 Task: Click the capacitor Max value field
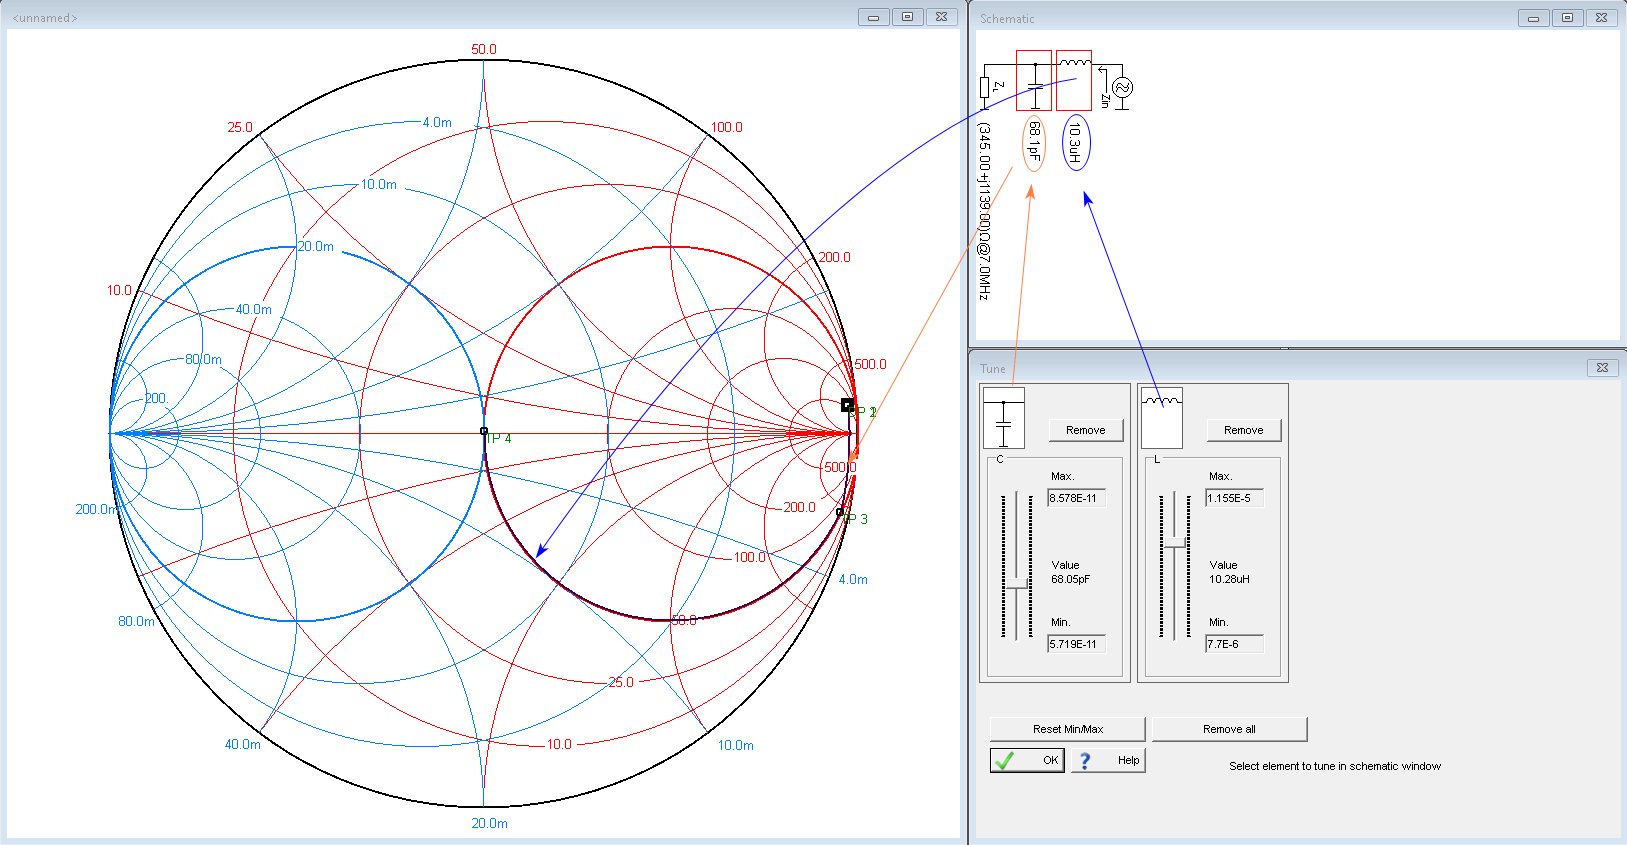click(x=1076, y=498)
